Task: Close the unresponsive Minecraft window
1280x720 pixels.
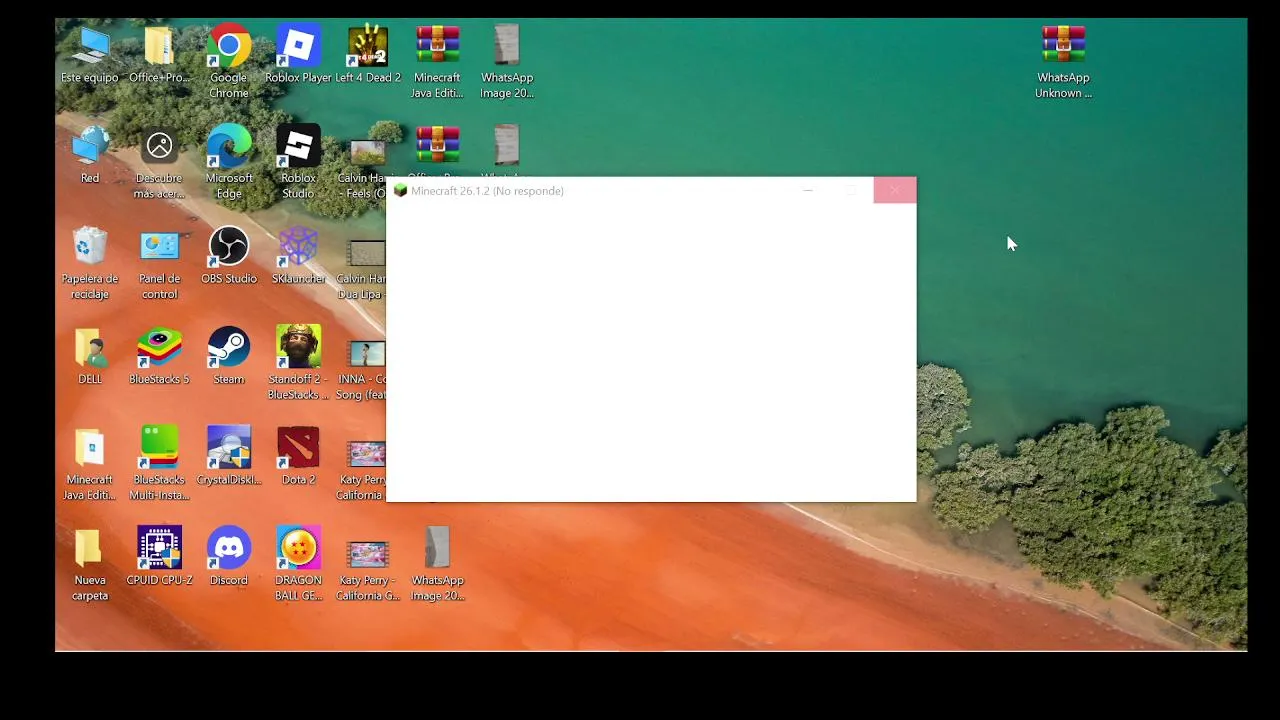Action: (x=894, y=190)
